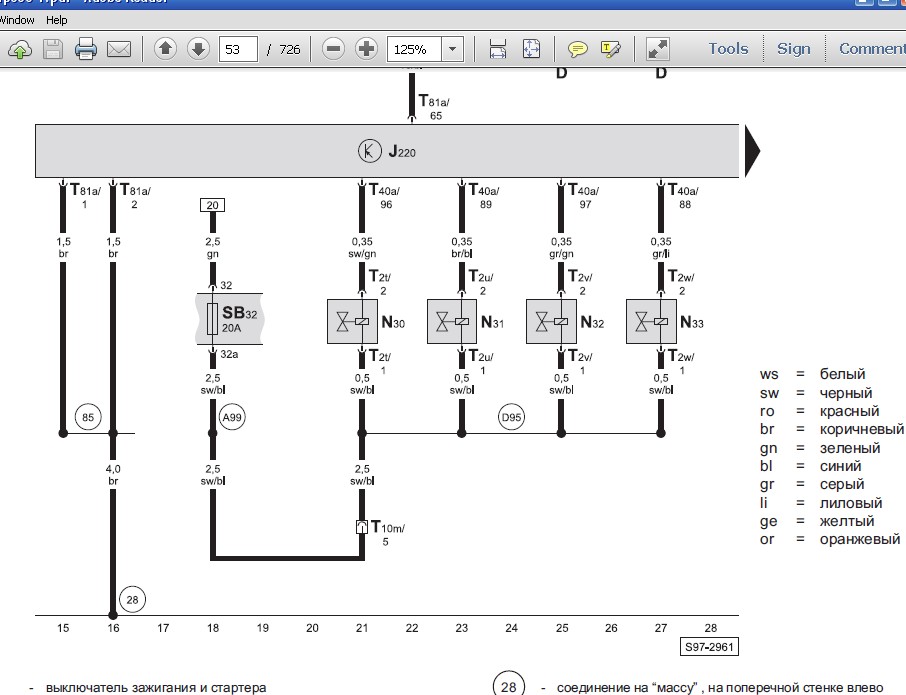Open the Comment pane
The image size is (906, 695).
coord(872,49)
